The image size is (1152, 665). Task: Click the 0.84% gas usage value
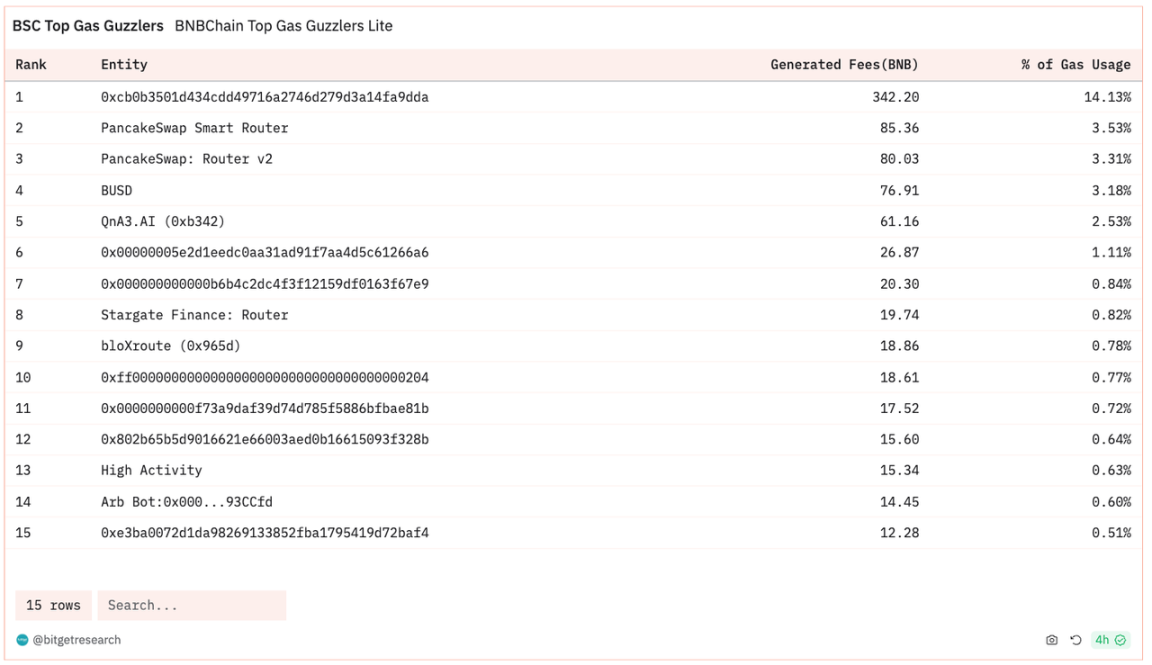(x=1111, y=284)
